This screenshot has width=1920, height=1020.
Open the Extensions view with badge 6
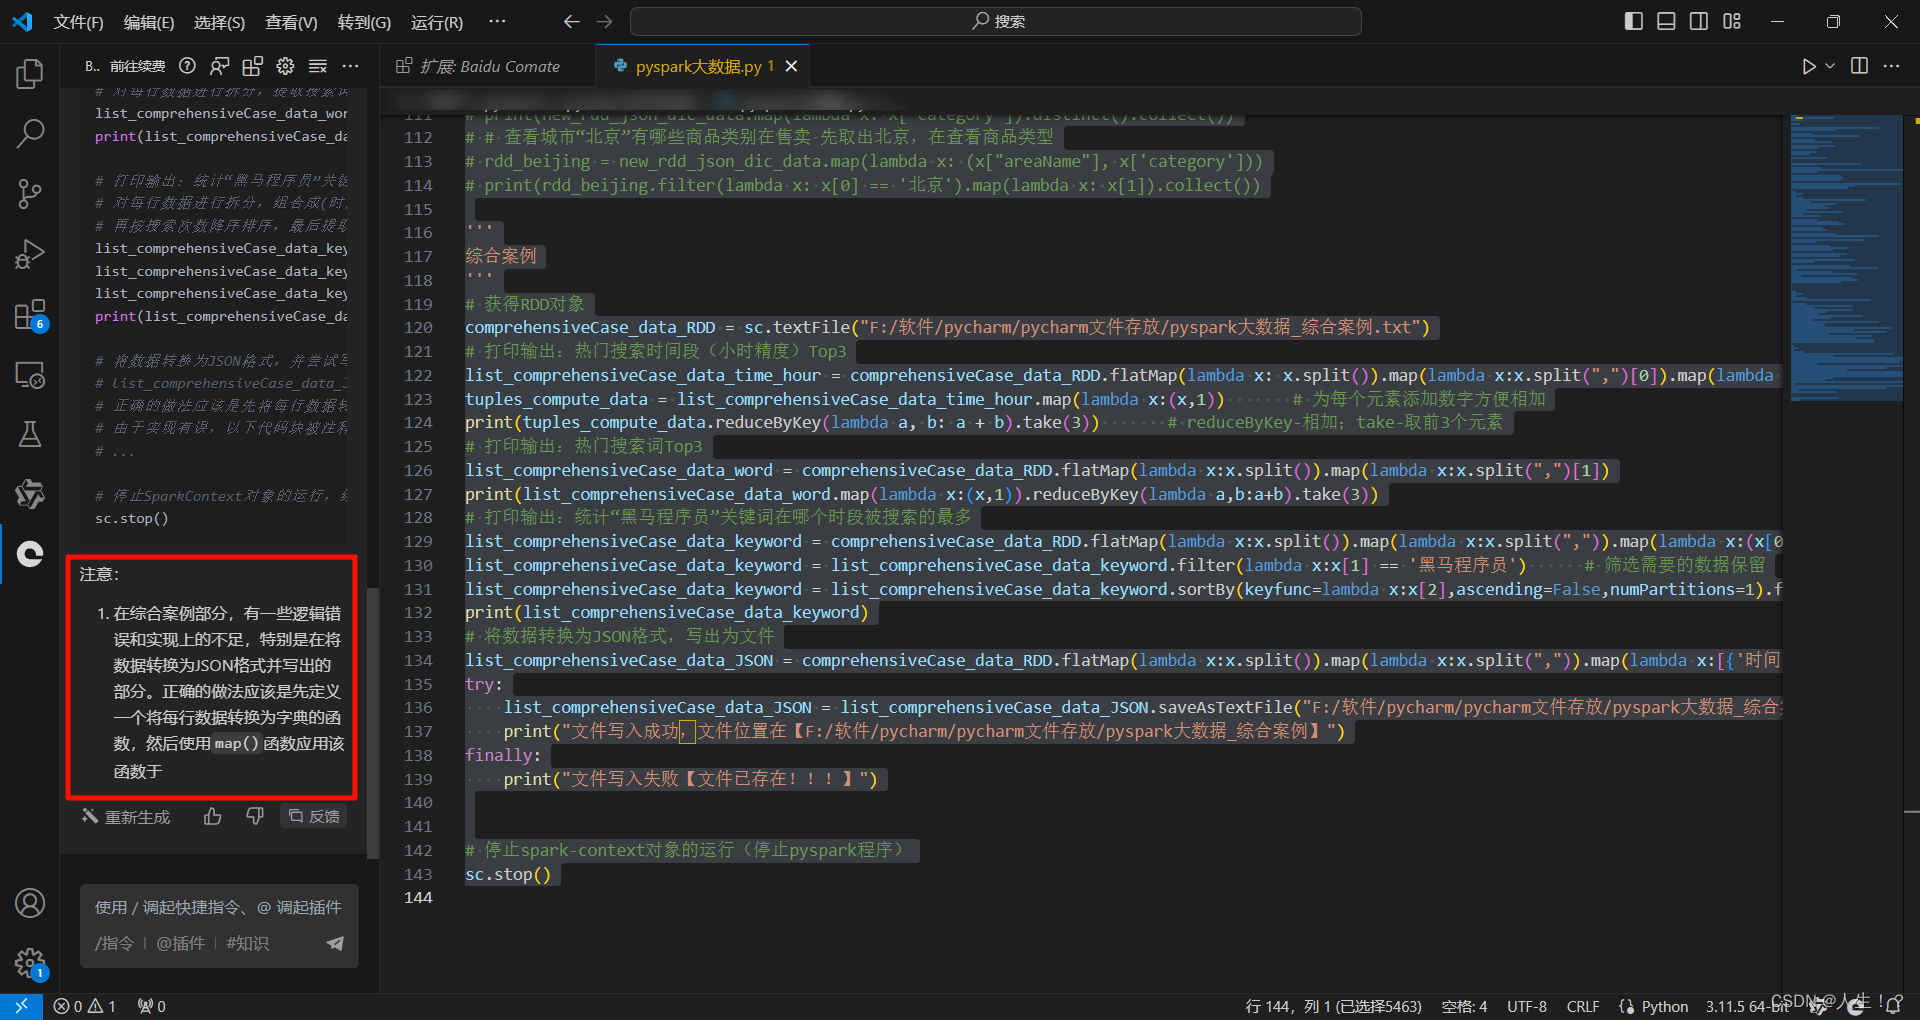tap(30, 315)
